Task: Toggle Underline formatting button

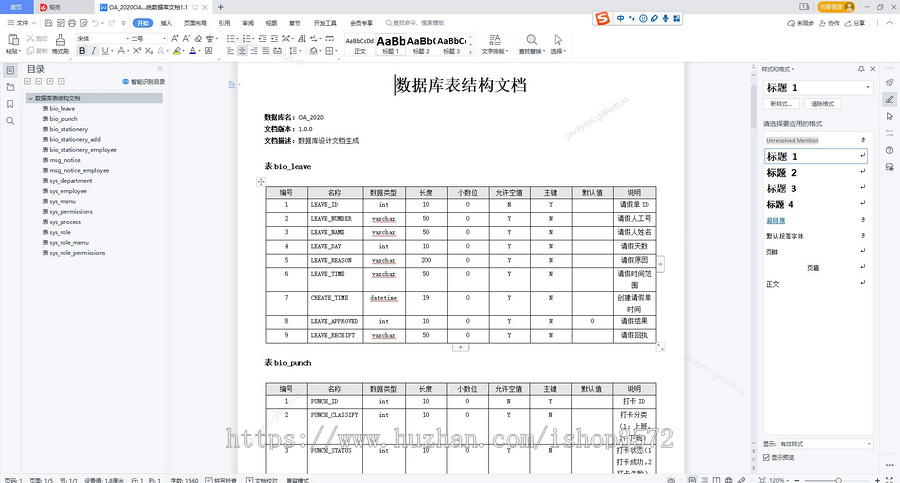Action: (104, 51)
